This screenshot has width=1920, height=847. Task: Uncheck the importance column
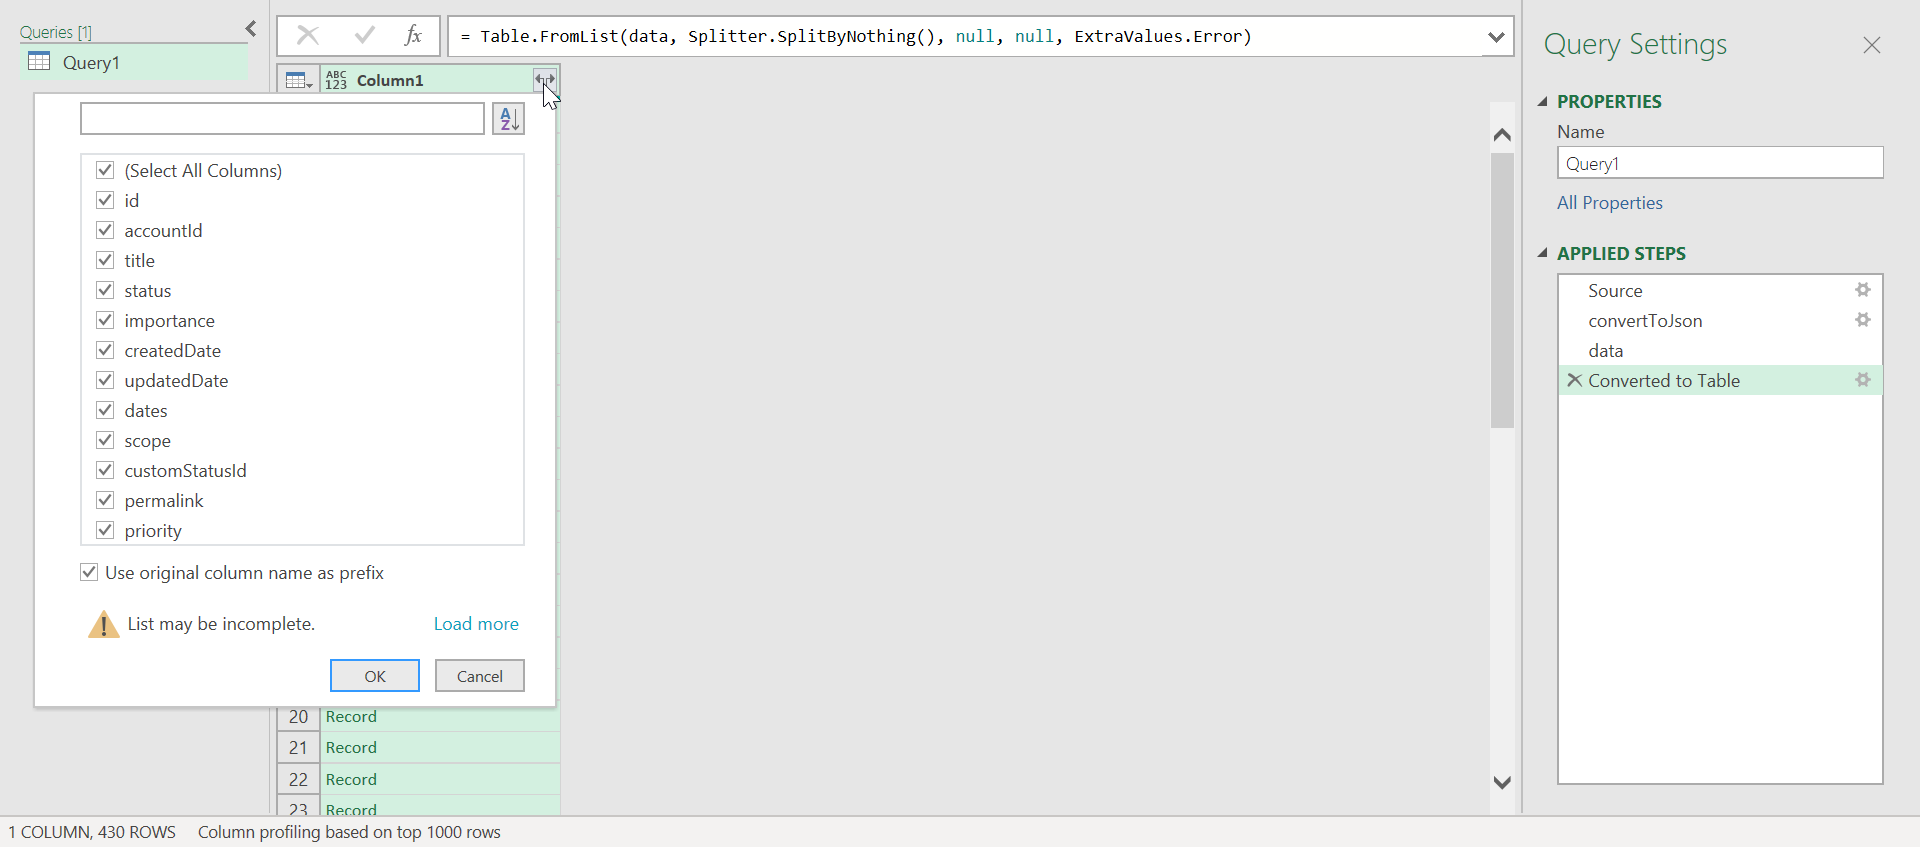105,320
